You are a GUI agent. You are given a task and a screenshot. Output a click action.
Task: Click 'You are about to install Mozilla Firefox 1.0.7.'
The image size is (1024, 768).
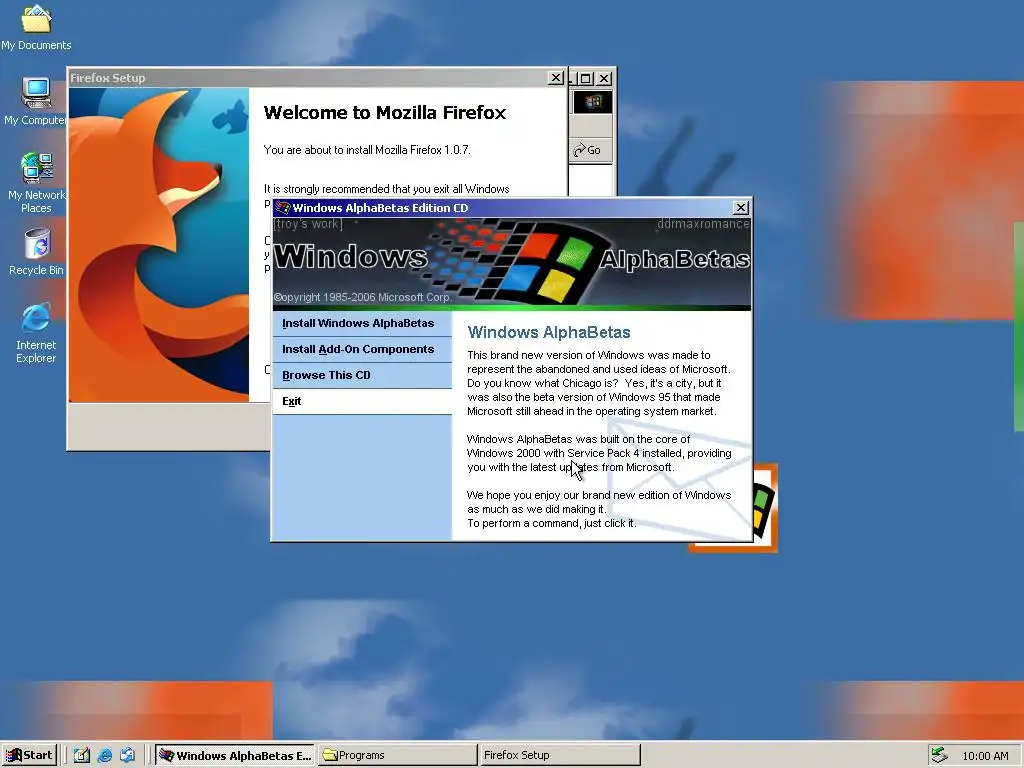(367, 150)
